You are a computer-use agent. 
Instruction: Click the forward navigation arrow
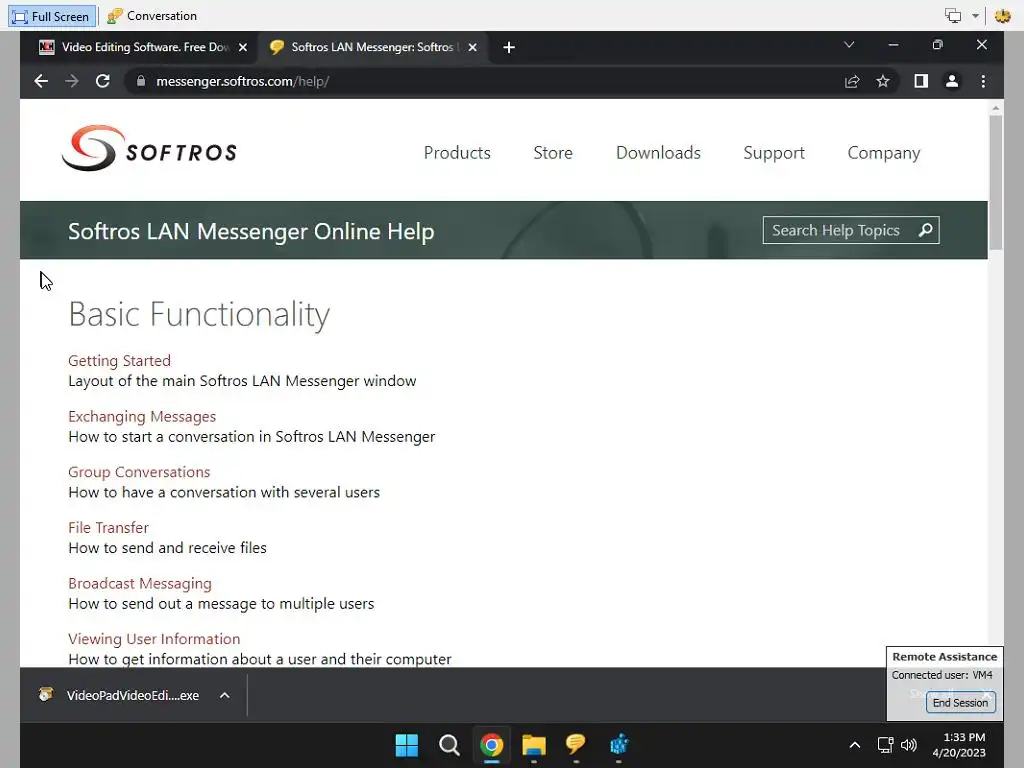tap(72, 81)
